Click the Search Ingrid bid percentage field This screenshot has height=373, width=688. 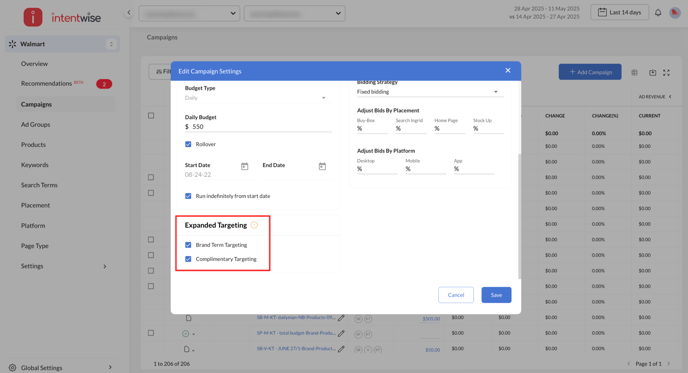pyautogui.click(x=411, y=129)
